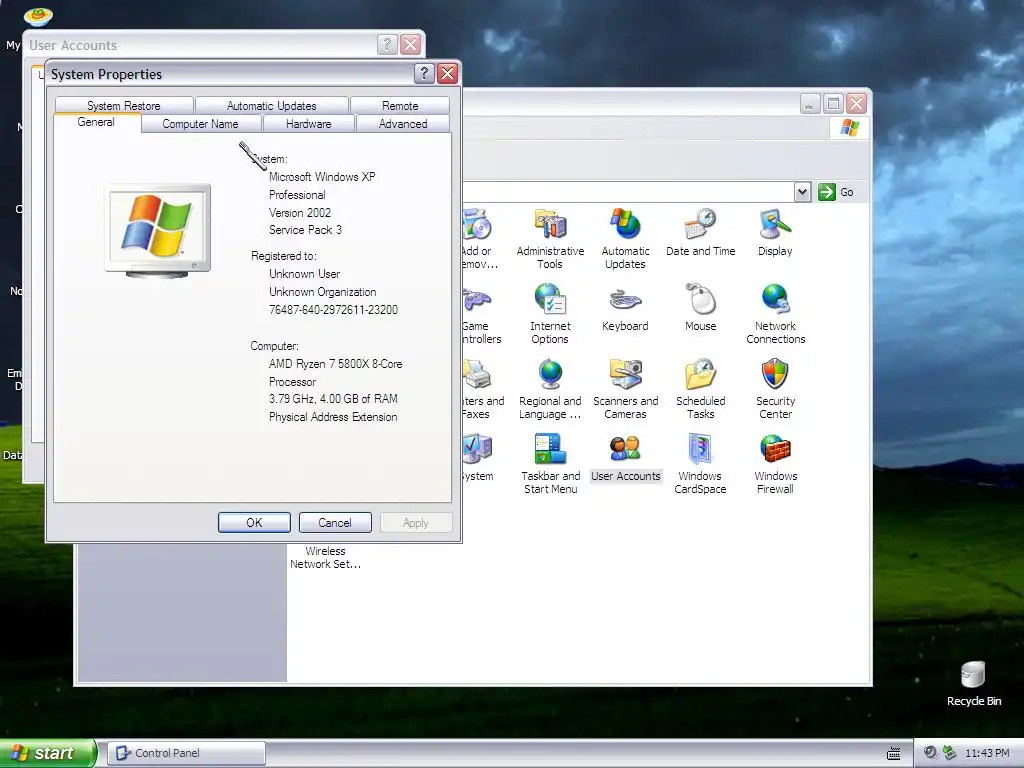Screen dimensions: 1024x768
Task: Open Game Controllers icon
Action: pos(481,313)
